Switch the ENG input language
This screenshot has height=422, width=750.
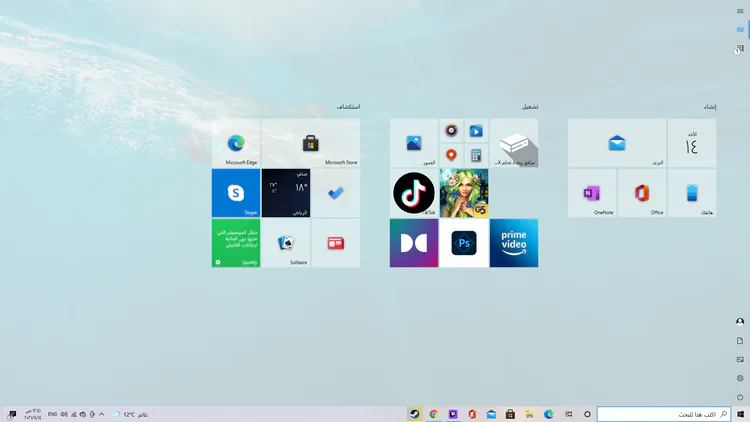(x=52, y=414)
